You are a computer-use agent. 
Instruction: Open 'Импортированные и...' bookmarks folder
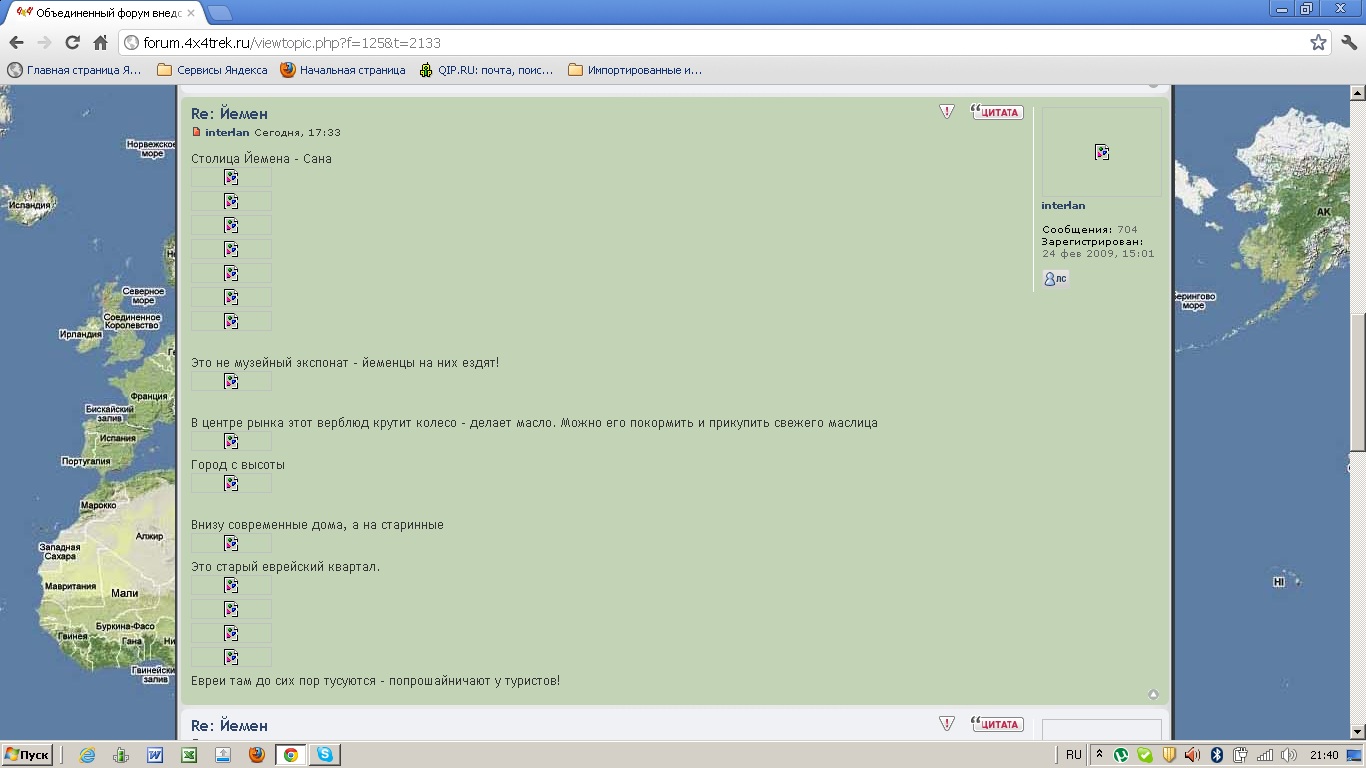(635, 70)
